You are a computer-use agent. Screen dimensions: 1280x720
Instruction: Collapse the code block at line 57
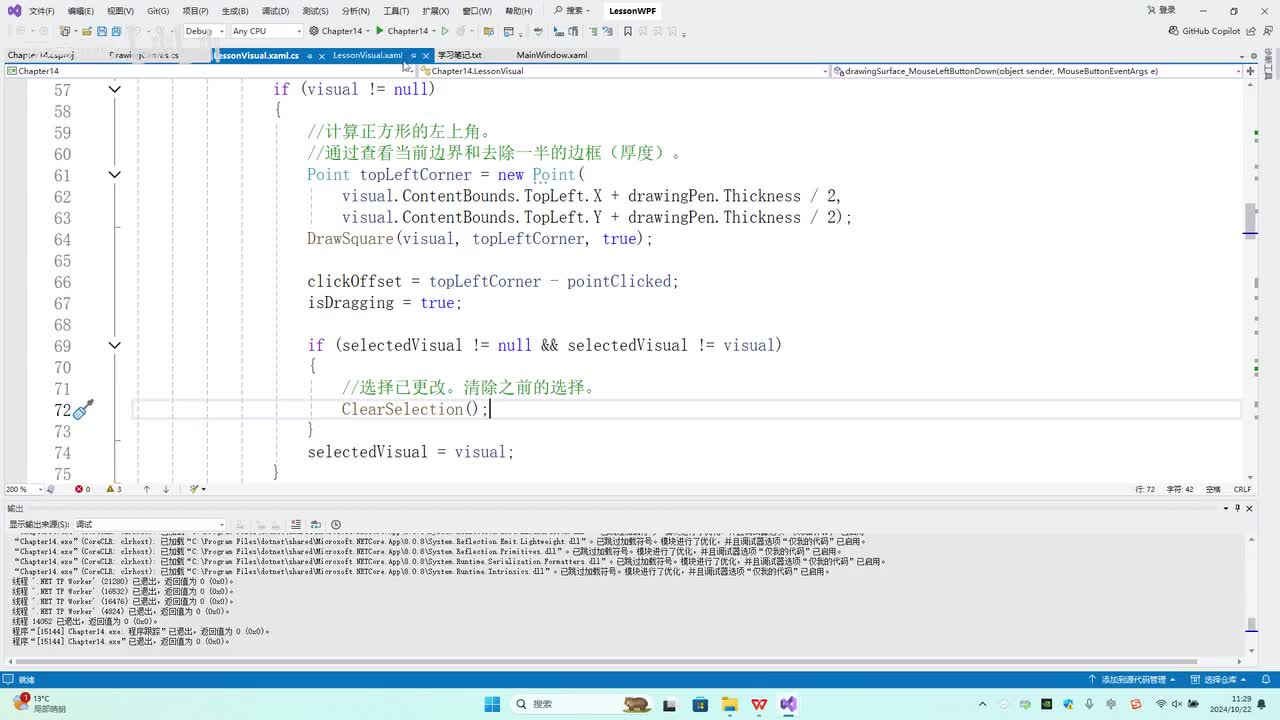114,90
